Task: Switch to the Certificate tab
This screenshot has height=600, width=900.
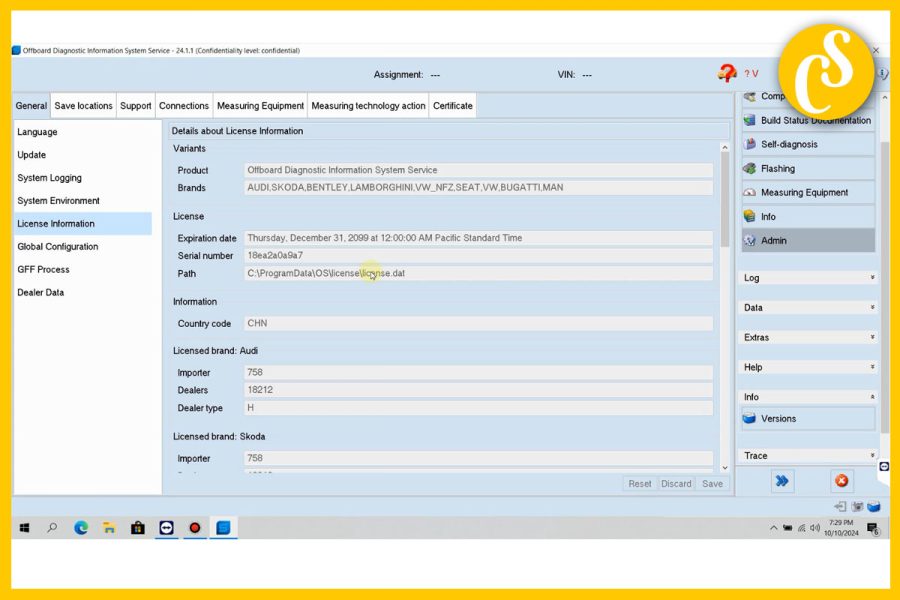Action: 453,105
